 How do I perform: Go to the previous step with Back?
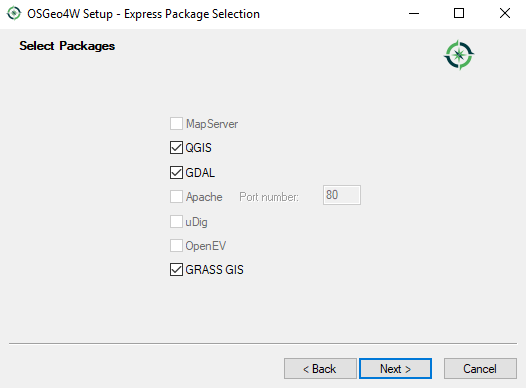pos(320,369)
